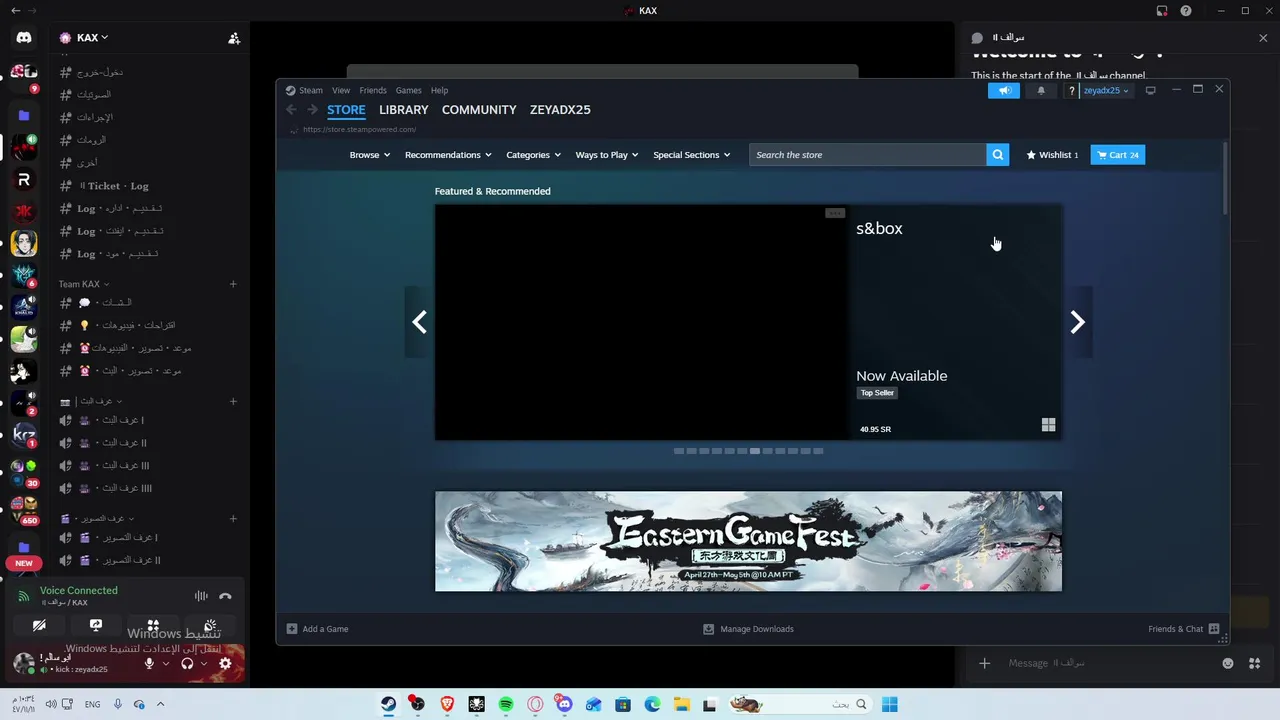
Task: Open microphone input options arrow in Discord
Action: tap(165, 663)
